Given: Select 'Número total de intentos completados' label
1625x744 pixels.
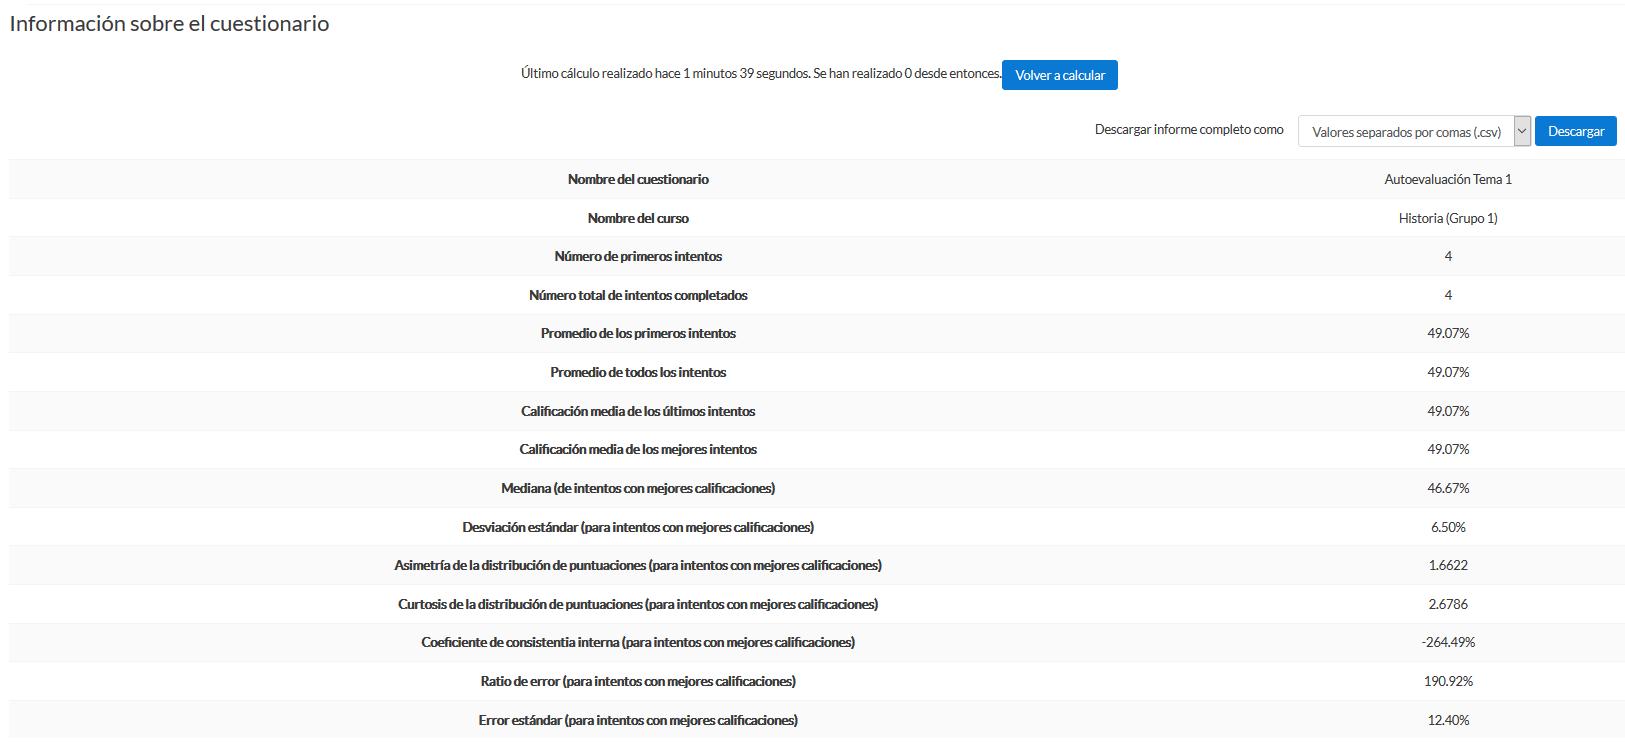Looking at the screenshot, I should [638, 295].
